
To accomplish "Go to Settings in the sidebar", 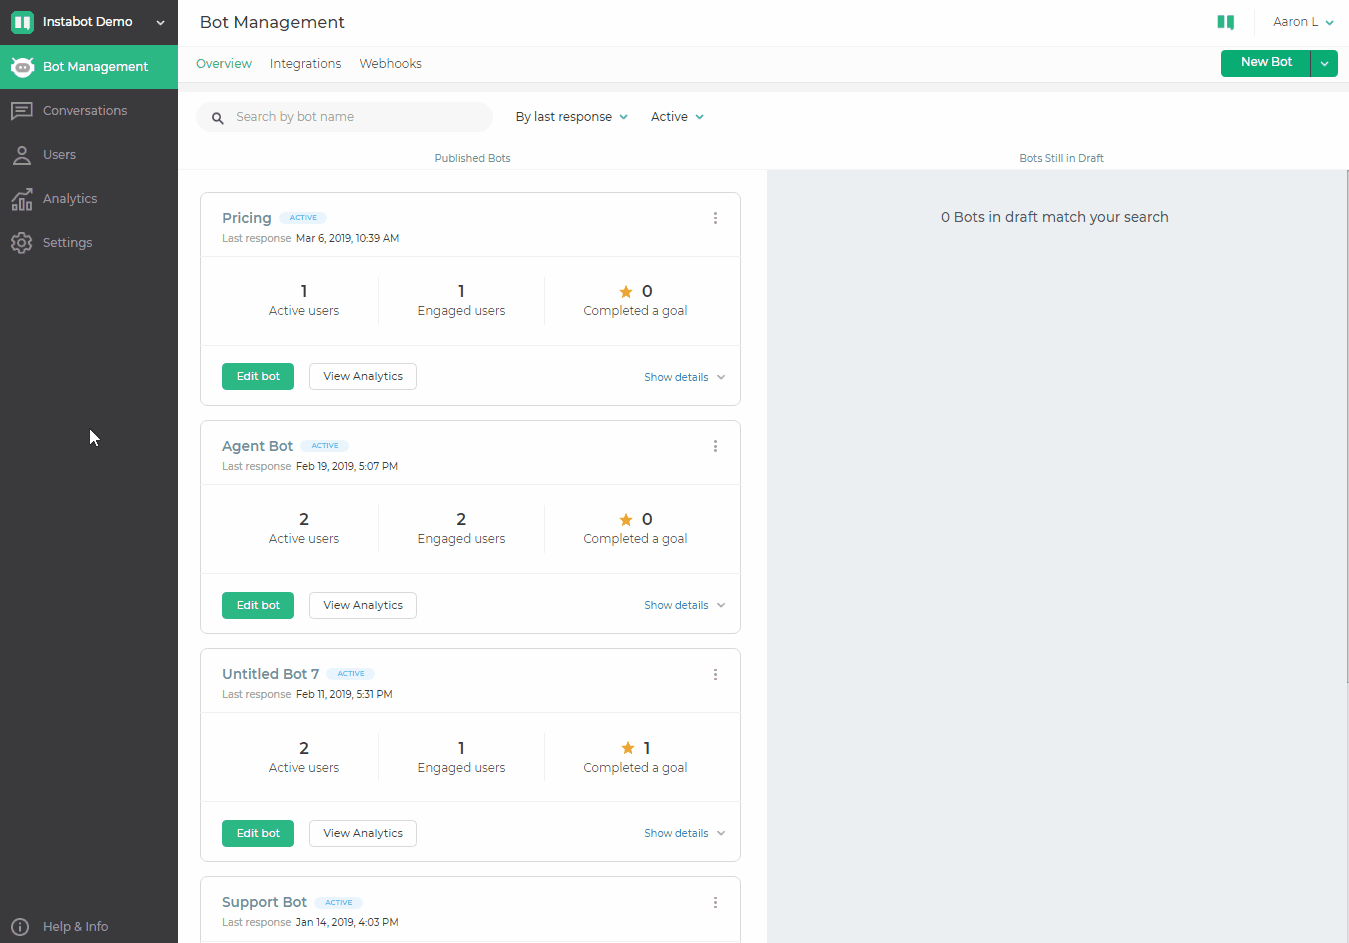I will click(89, 243).
